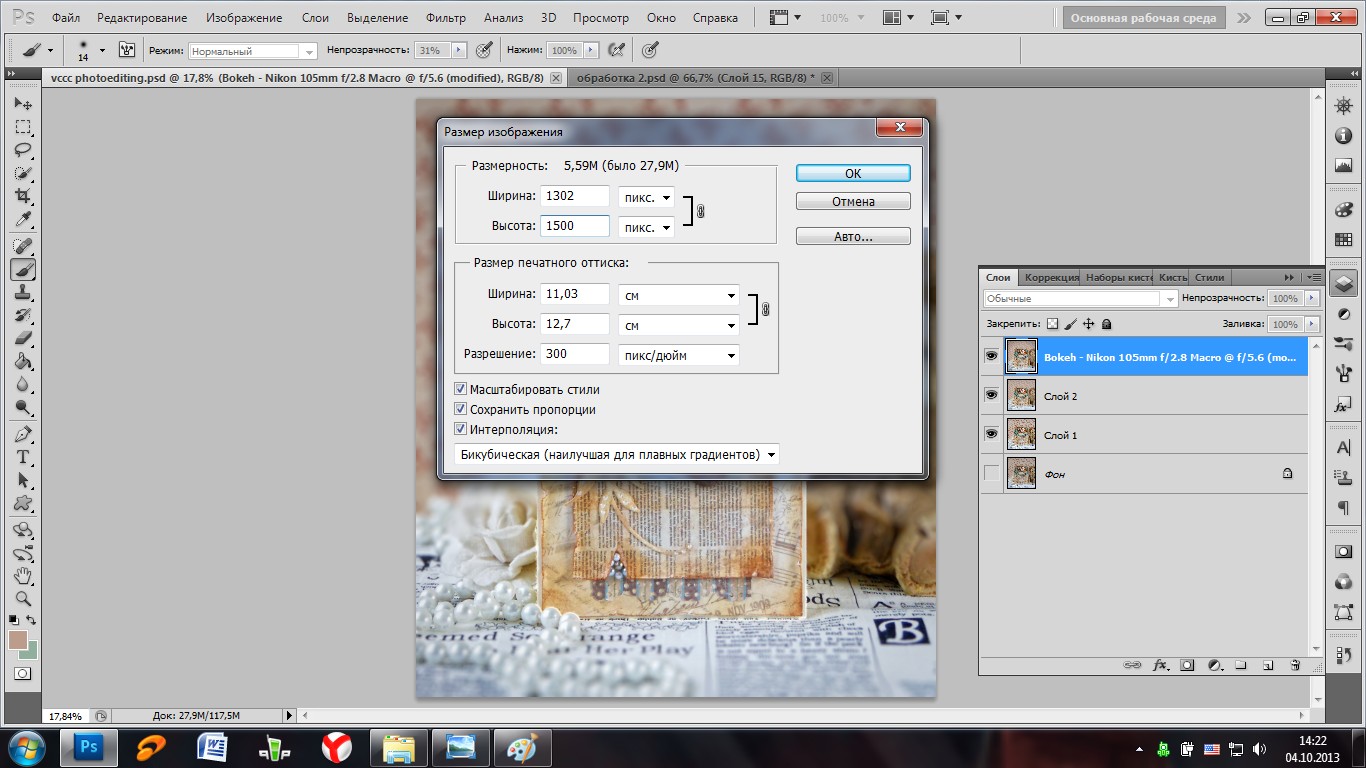Viewport: 1366px width, 768px height.
Task: Open Paragraph panel icon in dock
Action: tap(1343, 508)
